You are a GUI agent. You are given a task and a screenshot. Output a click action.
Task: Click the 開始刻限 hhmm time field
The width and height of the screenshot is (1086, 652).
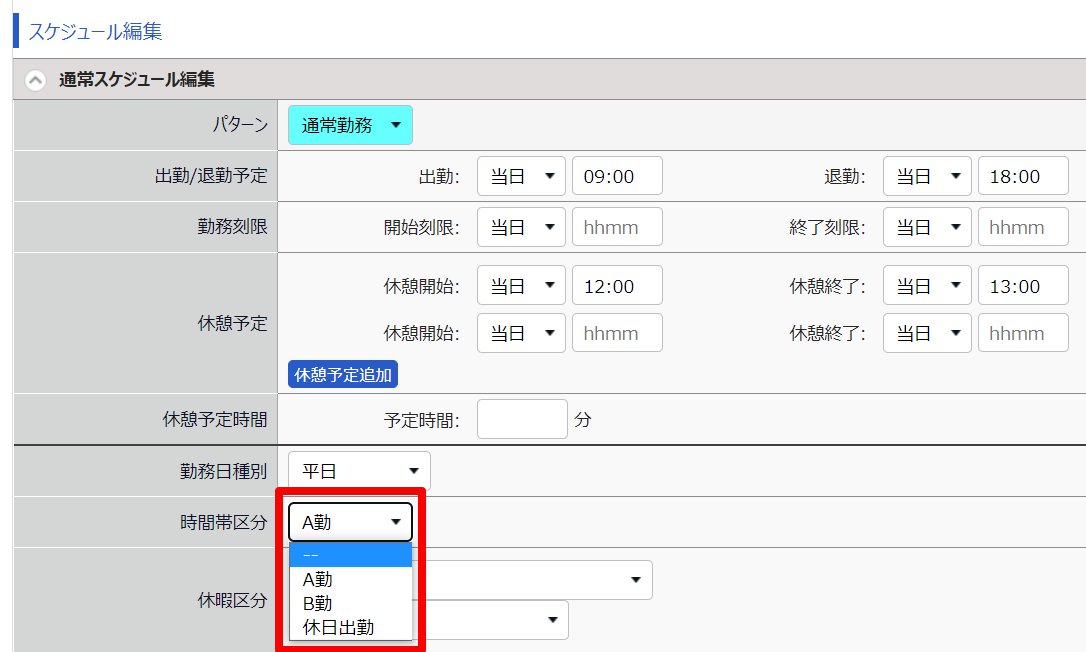pos(617,227)
